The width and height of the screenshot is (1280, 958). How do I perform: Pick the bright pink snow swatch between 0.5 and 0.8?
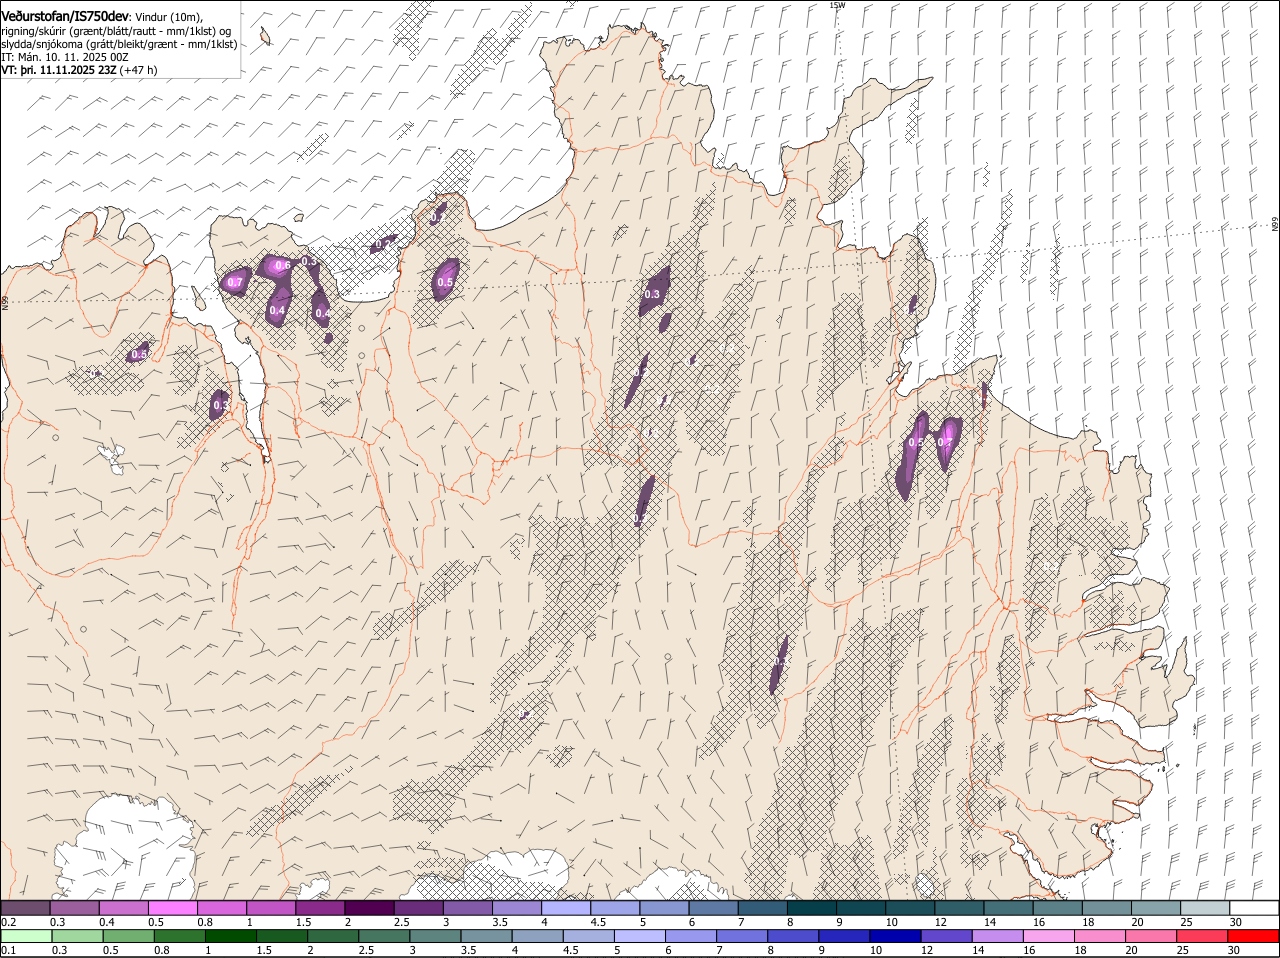tap(172, 907)
